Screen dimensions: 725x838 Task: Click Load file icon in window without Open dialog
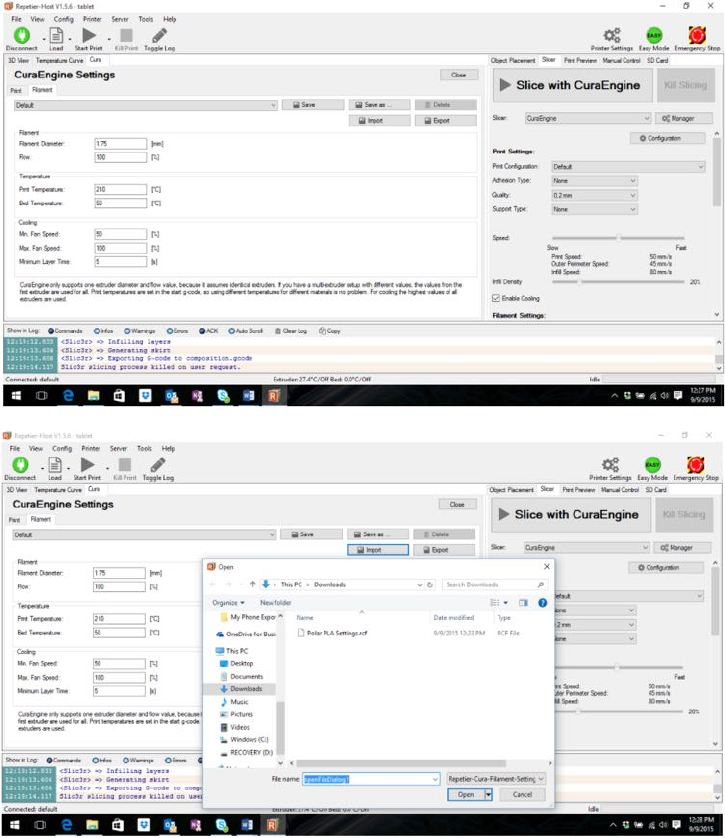pyautogui.click(x=56, y=36)
